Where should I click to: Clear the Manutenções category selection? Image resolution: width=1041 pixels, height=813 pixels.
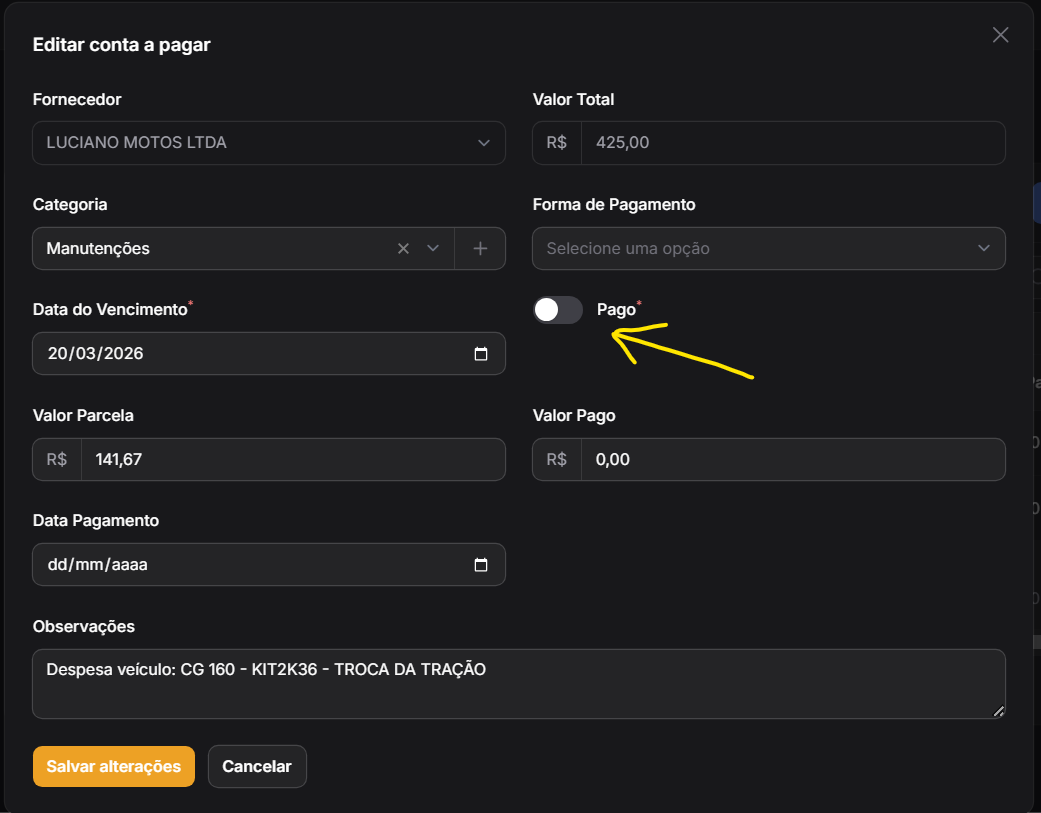403,248
